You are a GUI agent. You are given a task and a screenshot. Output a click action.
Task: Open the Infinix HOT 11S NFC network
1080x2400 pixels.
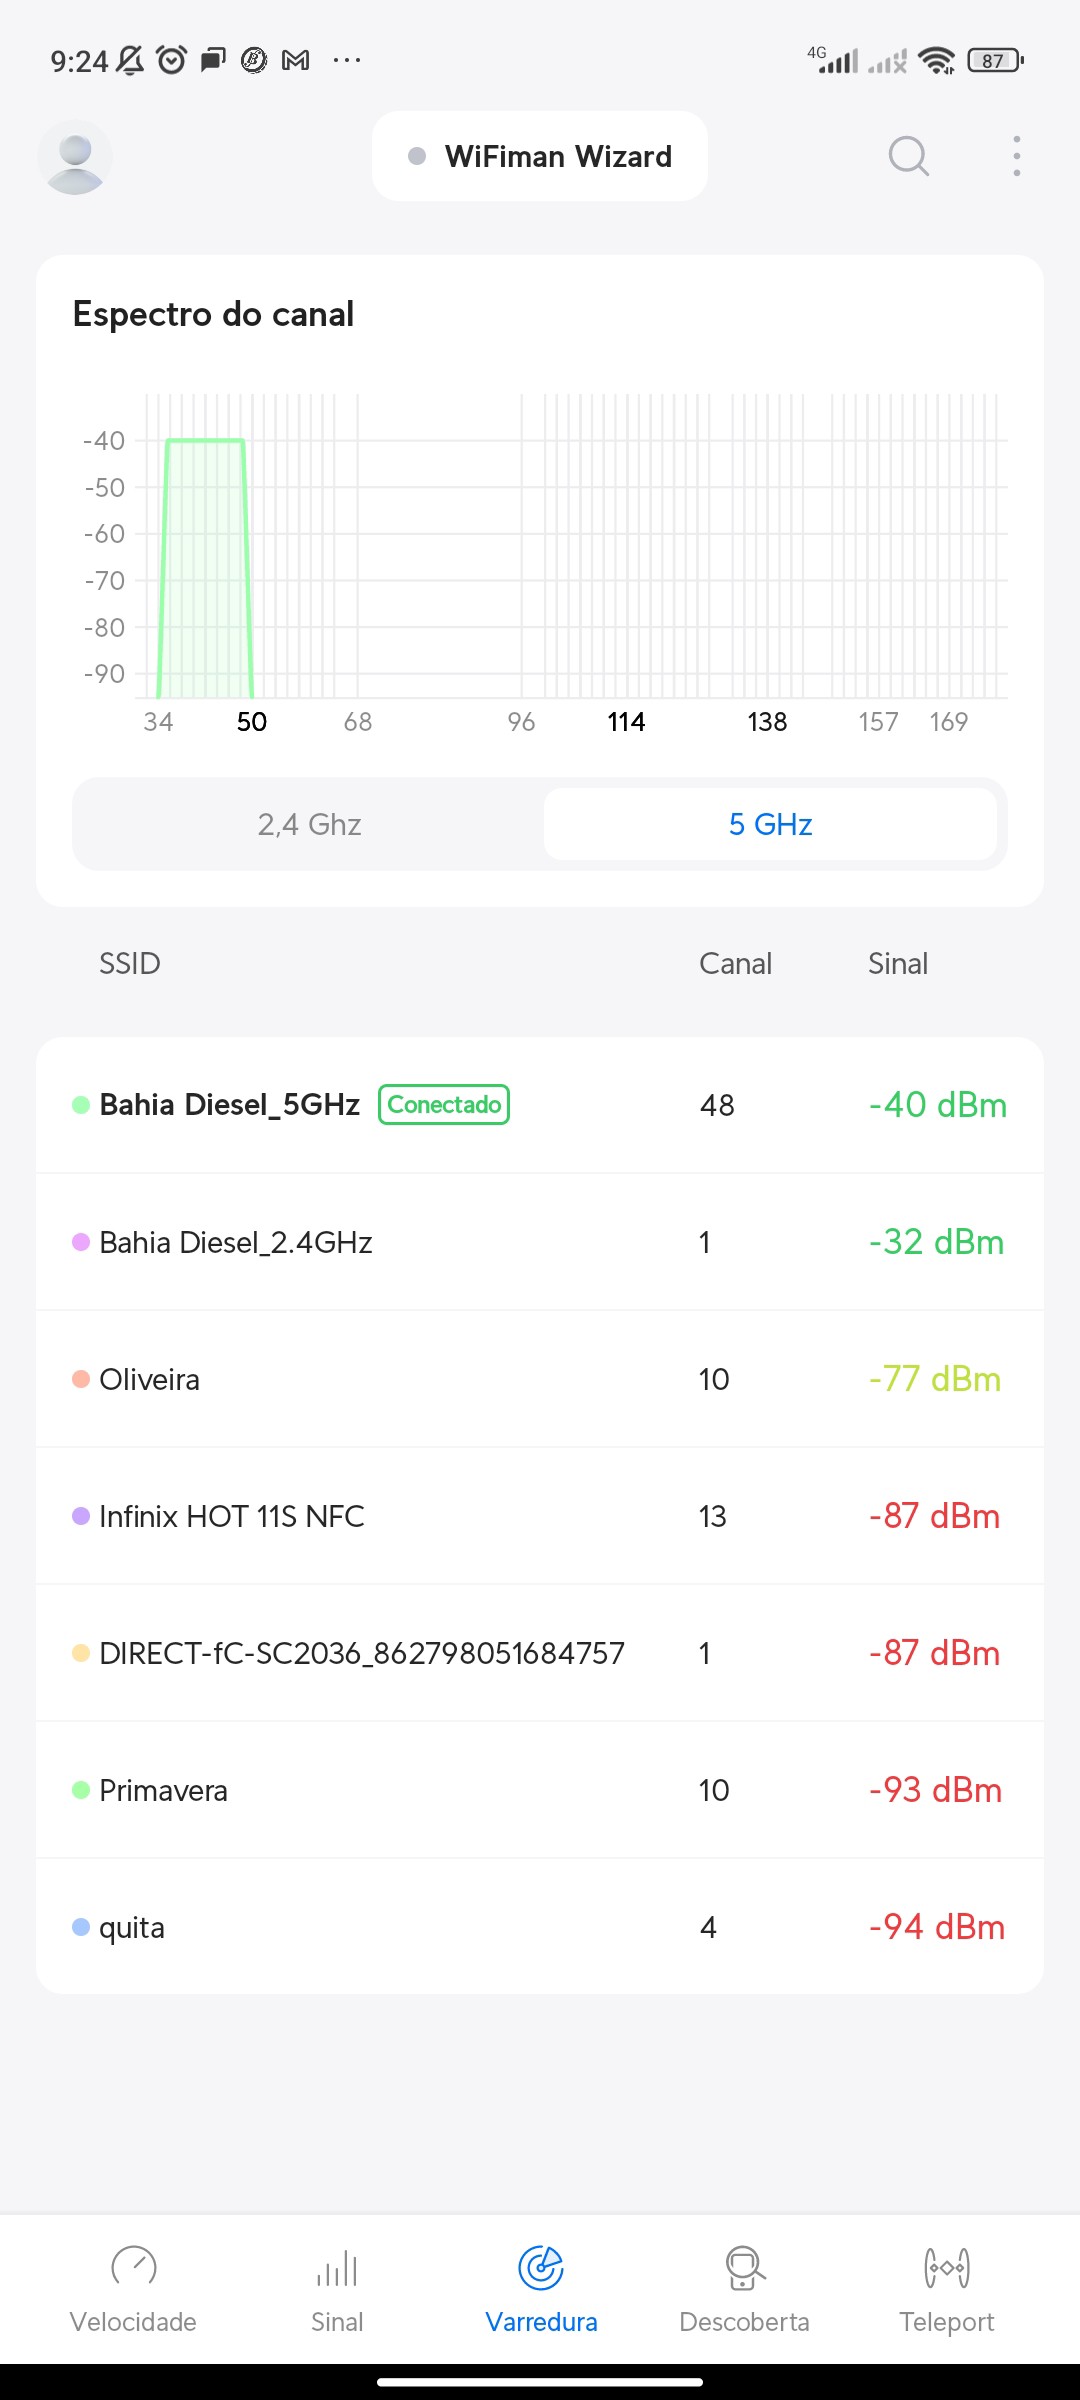tap(540, 1516)
